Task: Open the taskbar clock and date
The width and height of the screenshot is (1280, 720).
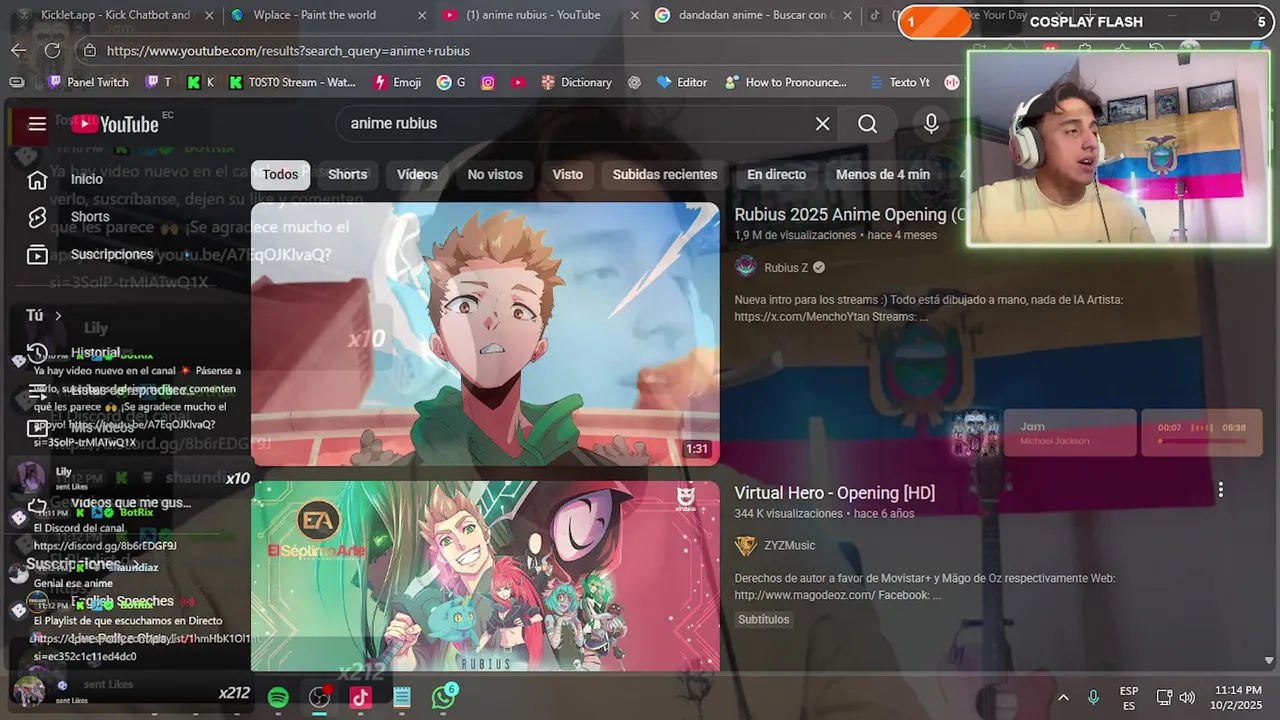Action: pos(1238,697)
